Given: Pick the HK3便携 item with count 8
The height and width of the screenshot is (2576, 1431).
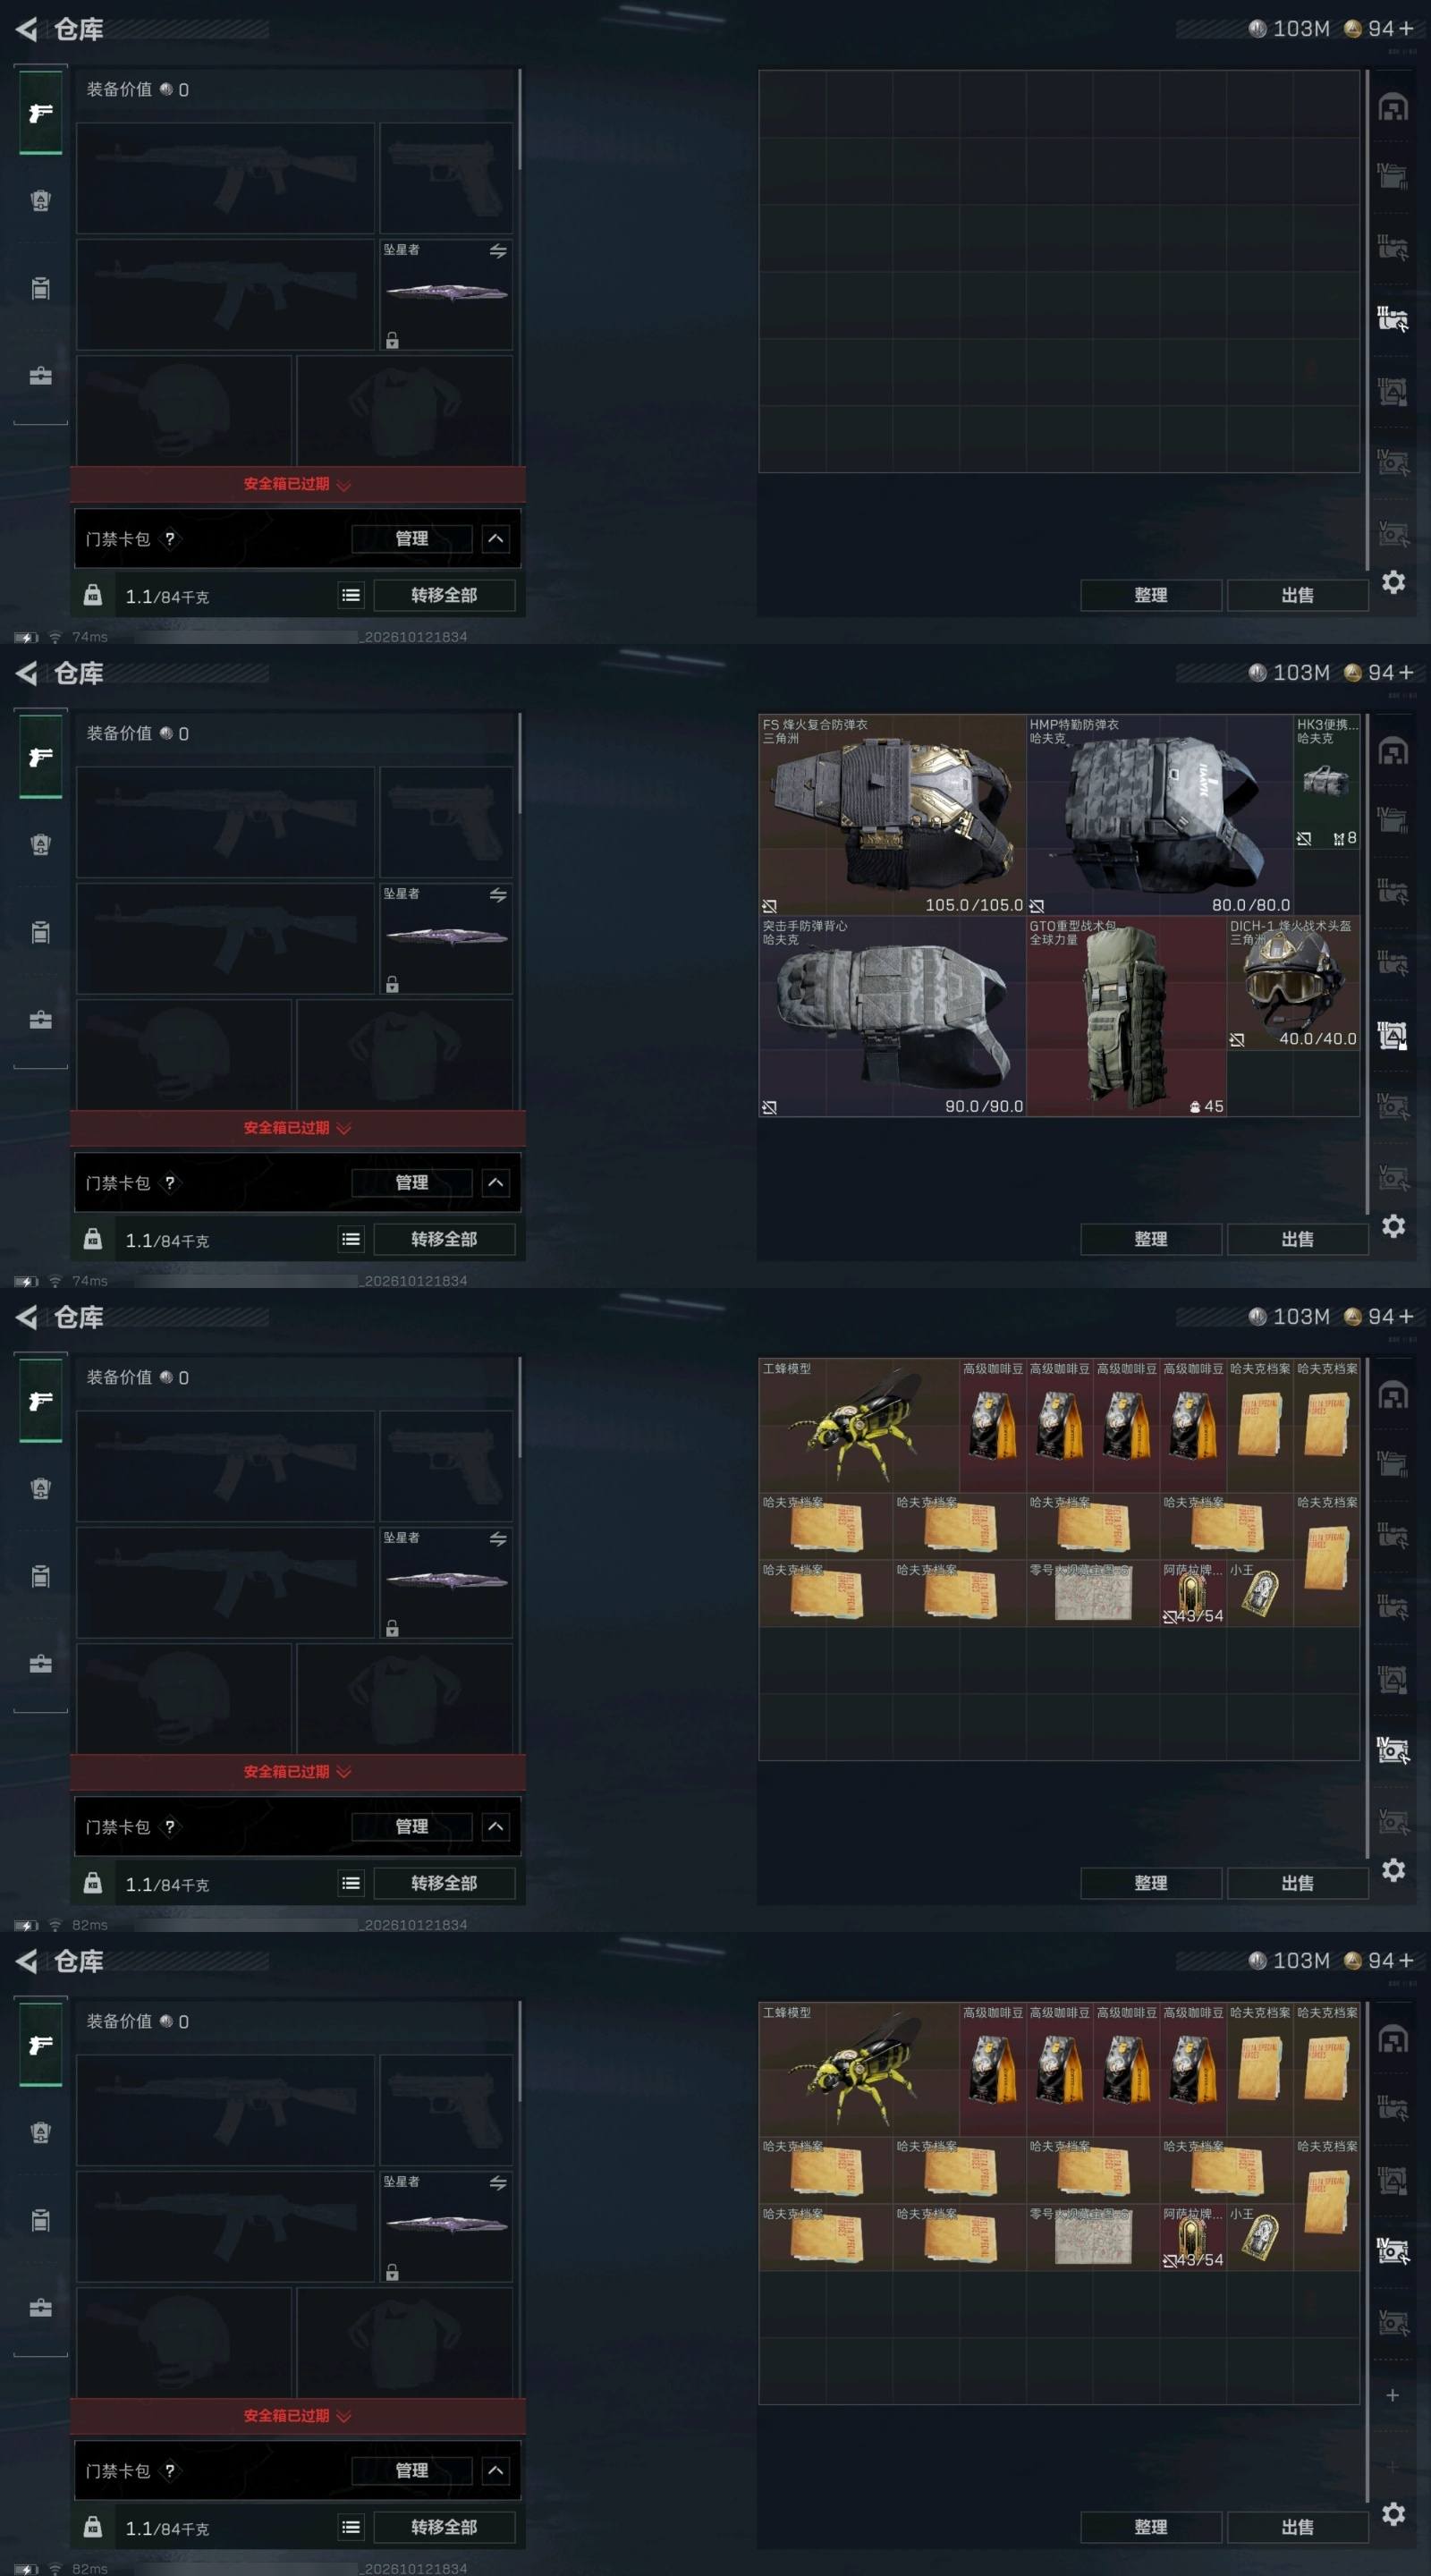Looking at the screenshot, I should click(1327, 781).
